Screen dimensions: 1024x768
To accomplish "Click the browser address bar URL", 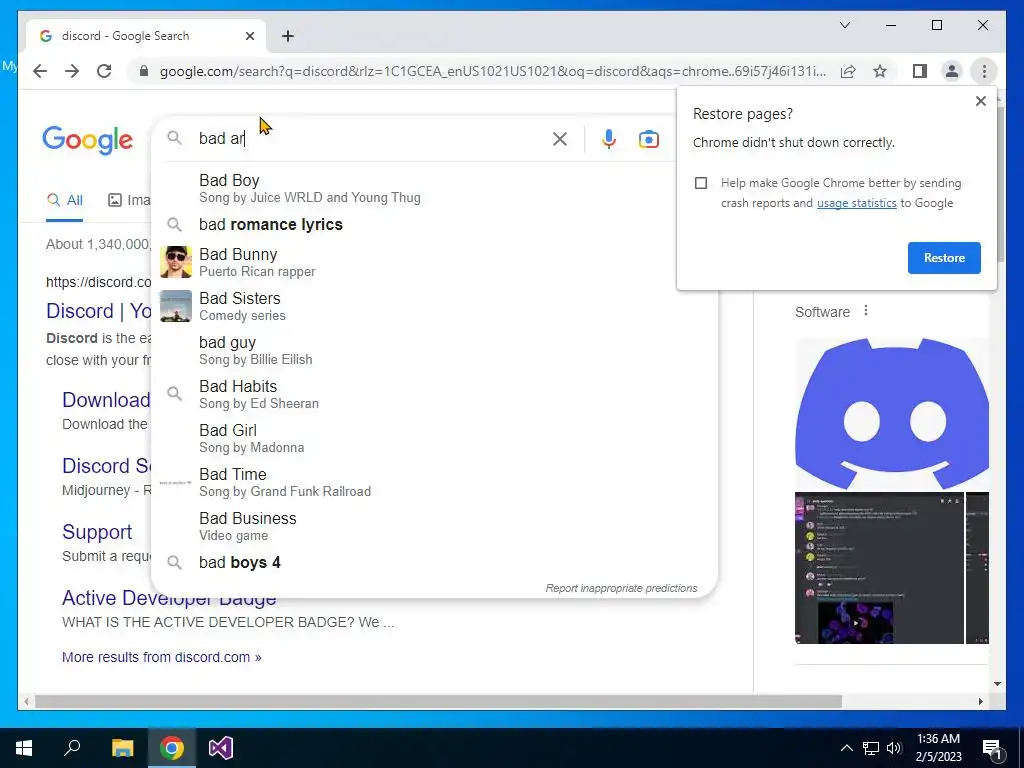I will click(492, 71).
